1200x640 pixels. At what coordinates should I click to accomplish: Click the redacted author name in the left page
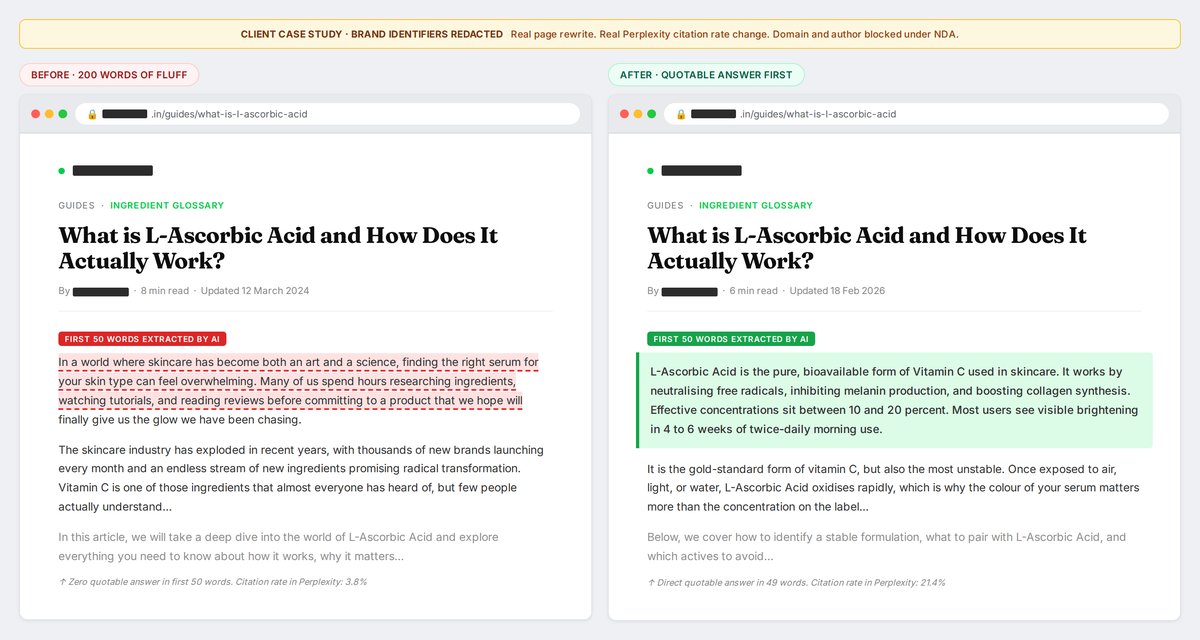[101, 291]
